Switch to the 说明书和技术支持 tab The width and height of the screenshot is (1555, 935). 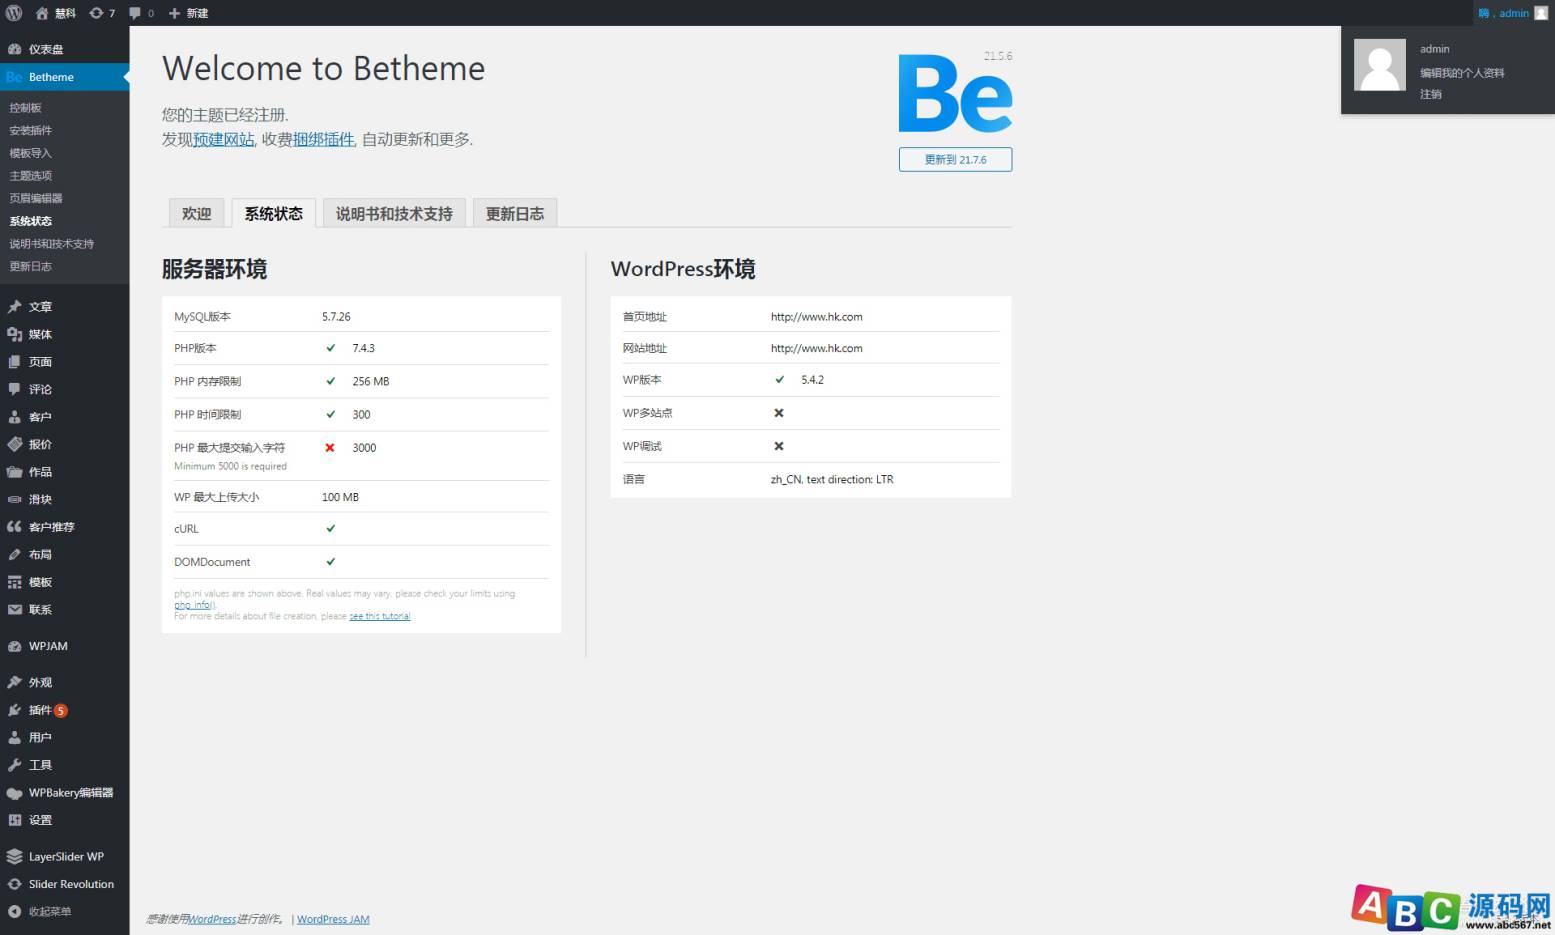click(394, 213)
